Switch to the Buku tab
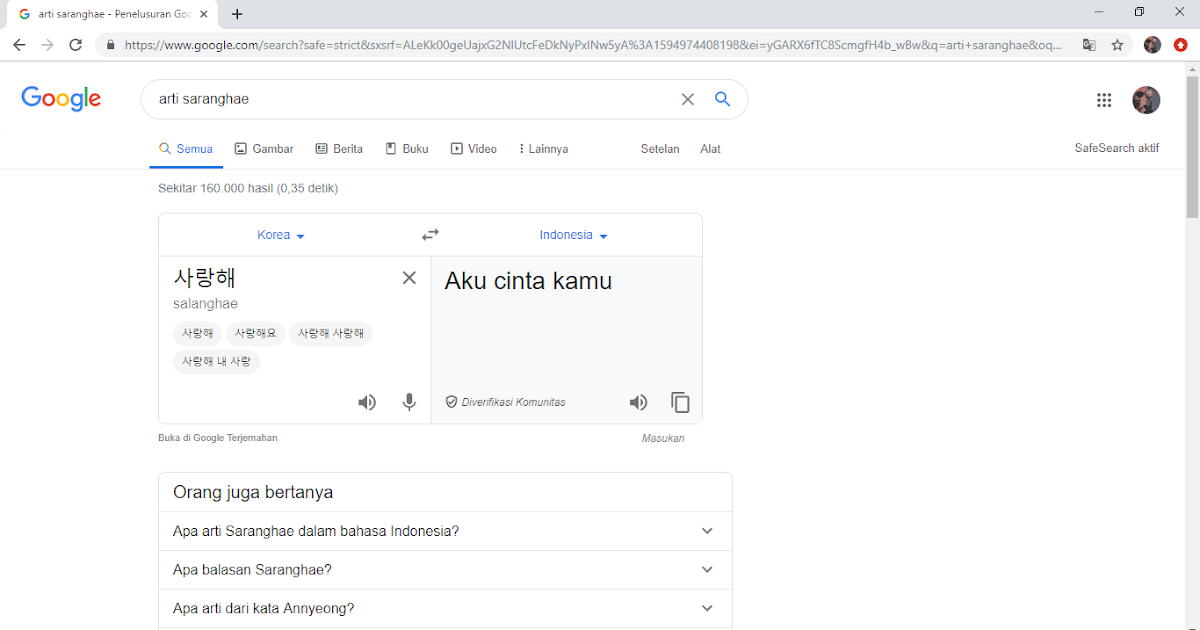 tap(407, 149)
